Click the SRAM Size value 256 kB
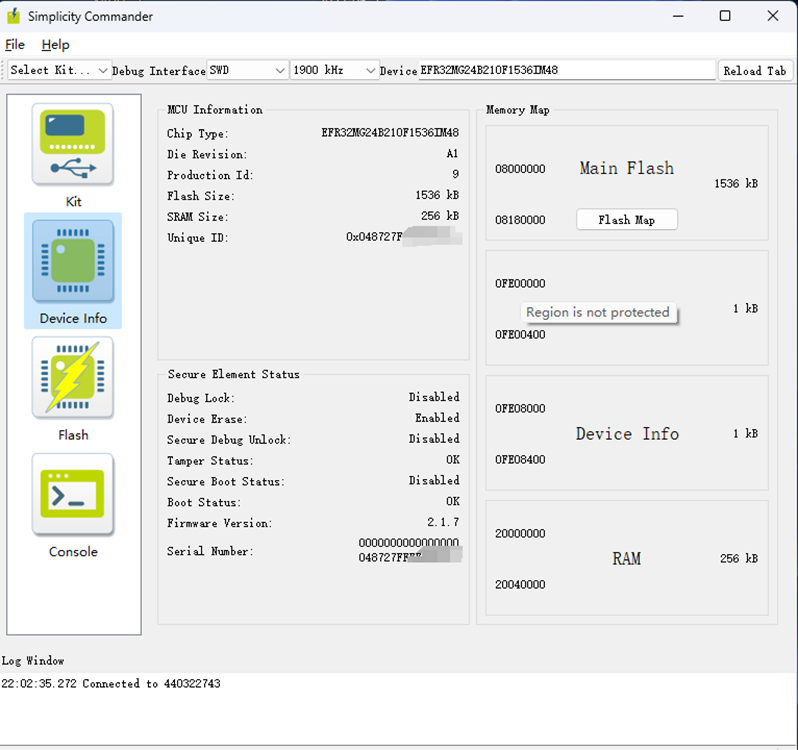 click(x=440, y=216)
